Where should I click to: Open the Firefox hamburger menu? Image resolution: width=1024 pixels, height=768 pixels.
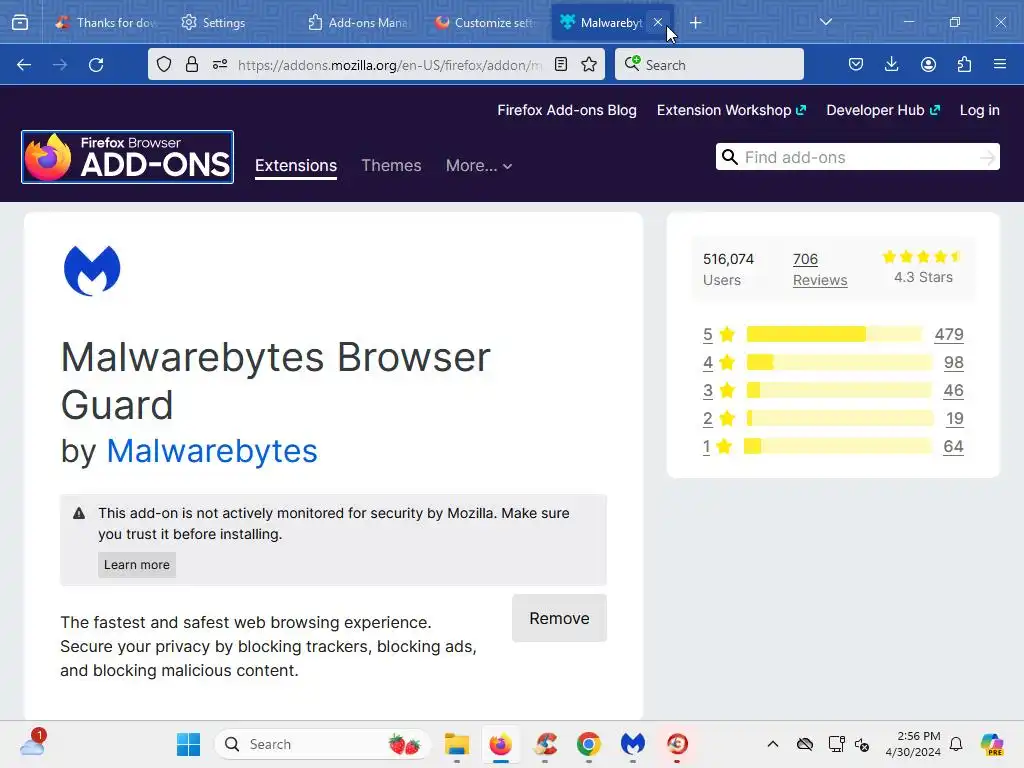pos(1000,64)
